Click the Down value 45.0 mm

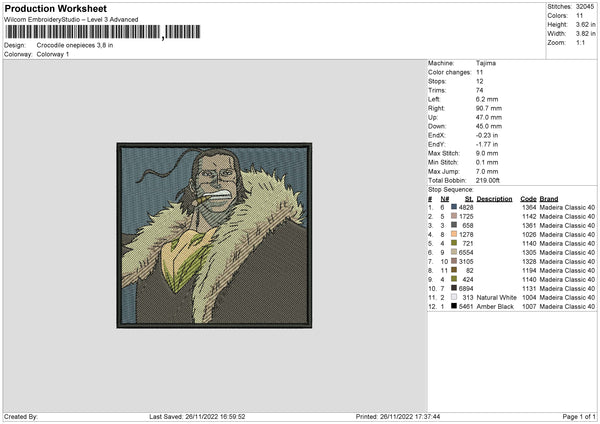(489, 126)
